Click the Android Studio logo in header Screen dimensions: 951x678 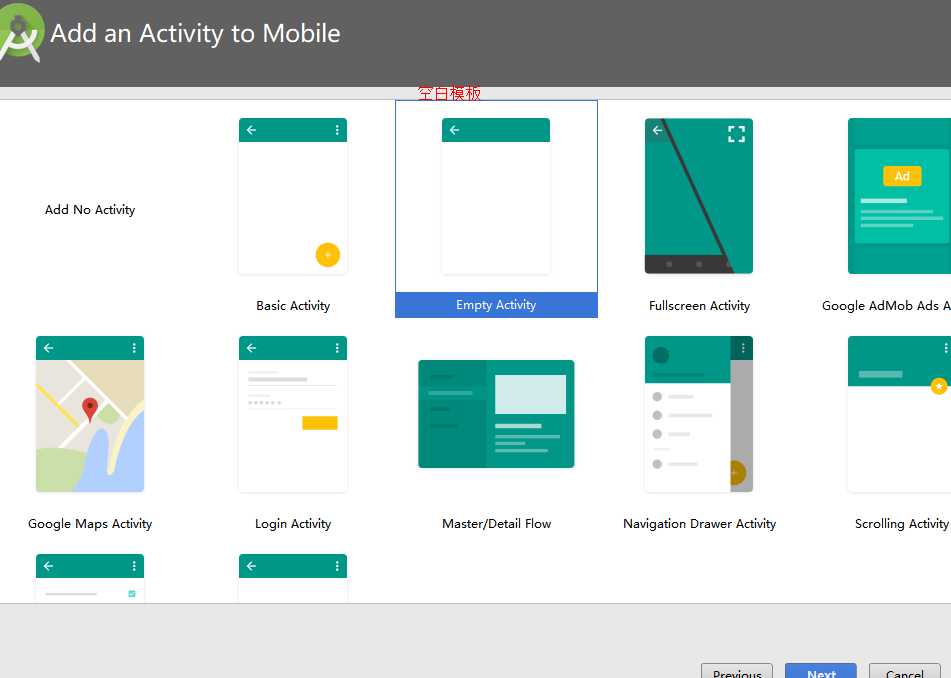(22, 33)
